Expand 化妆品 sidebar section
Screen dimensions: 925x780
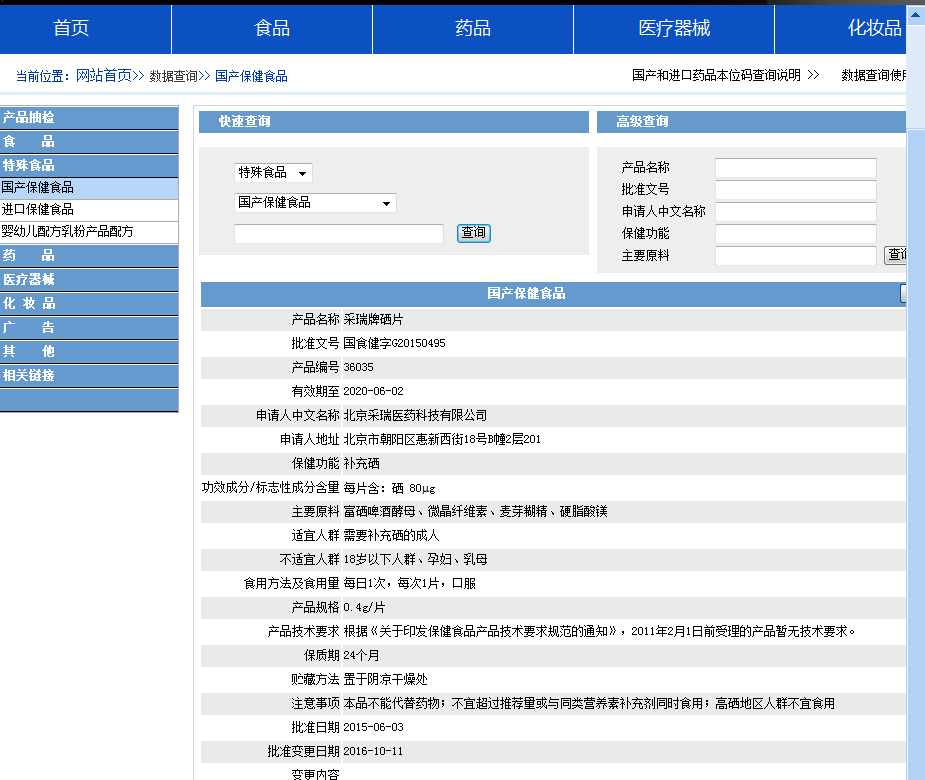[x=89, y=303]
